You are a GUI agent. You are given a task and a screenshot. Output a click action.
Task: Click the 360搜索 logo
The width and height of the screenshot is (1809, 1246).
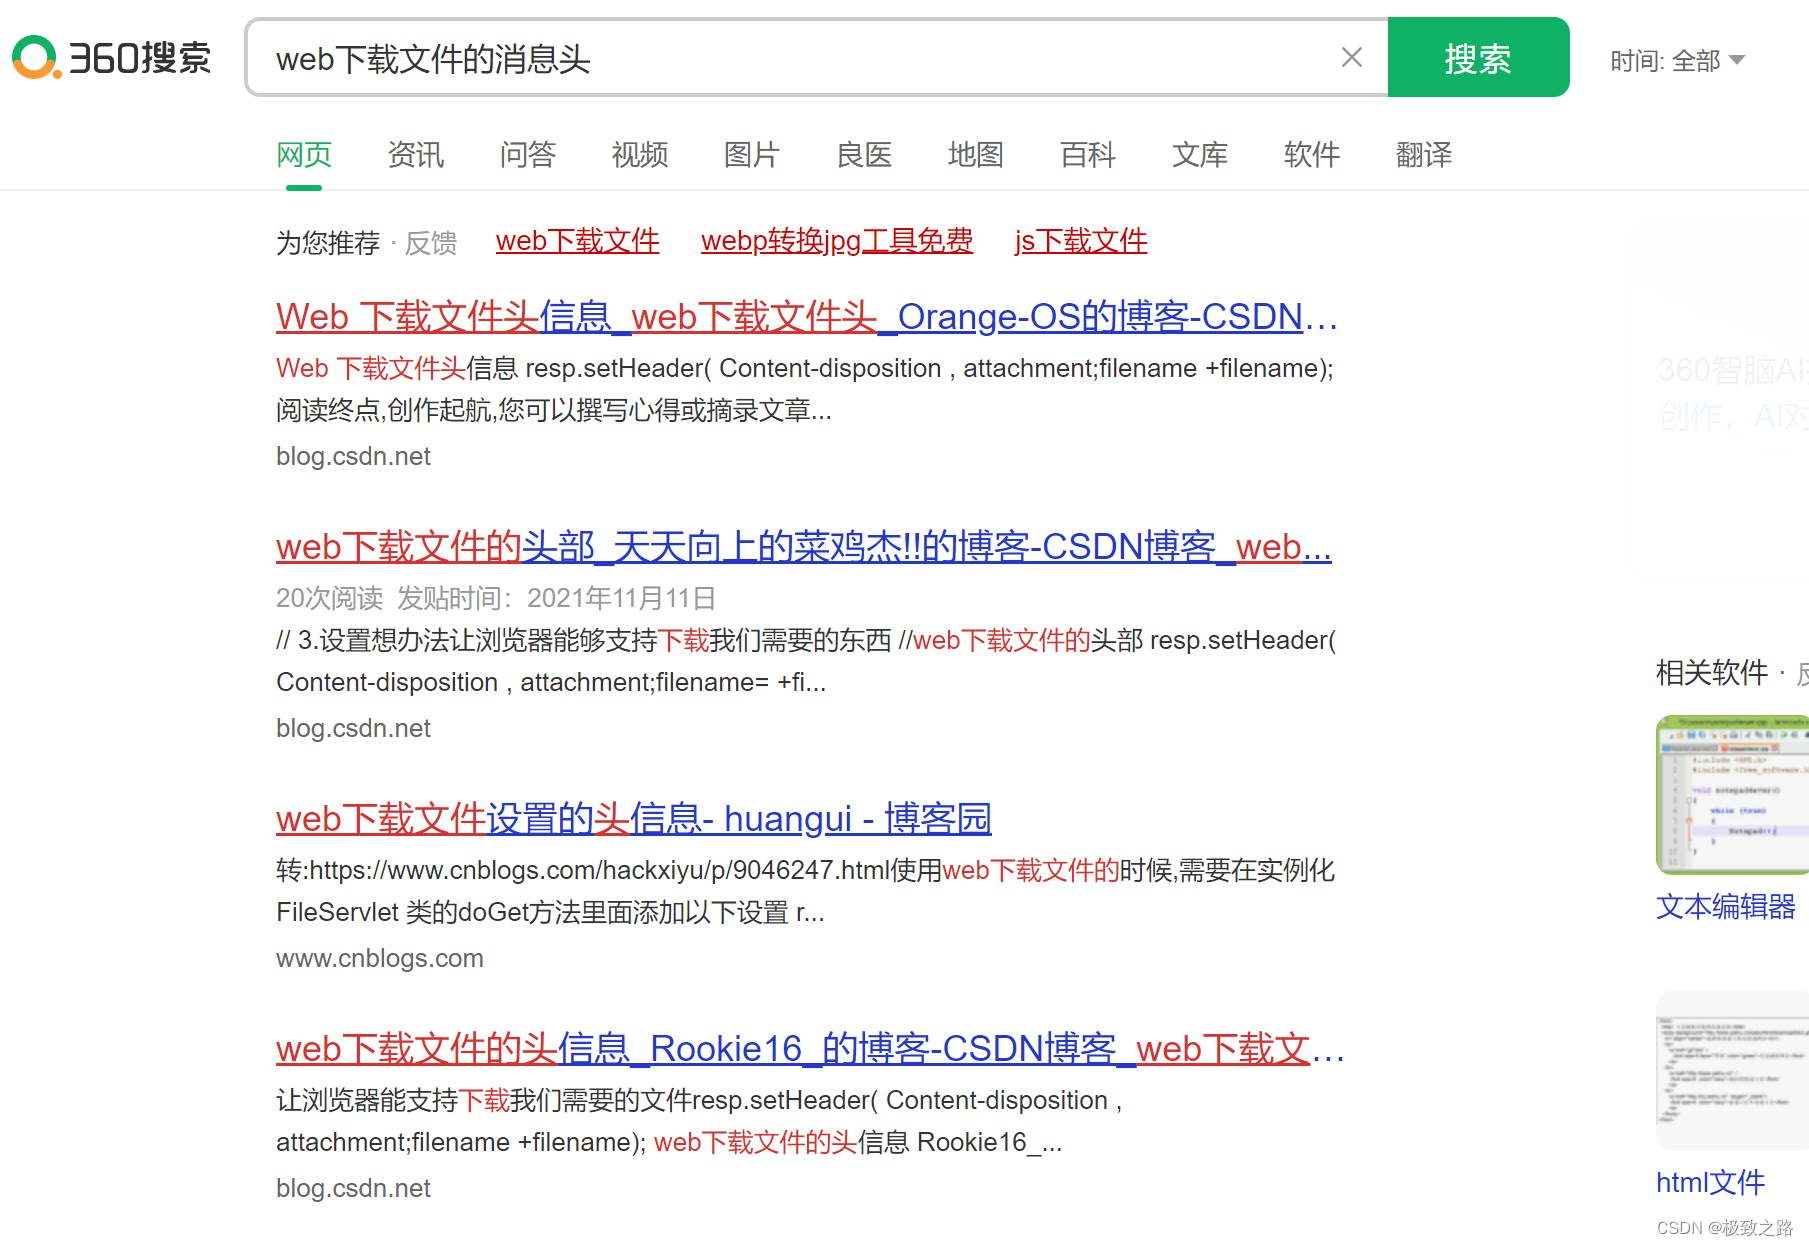[112, 58]
